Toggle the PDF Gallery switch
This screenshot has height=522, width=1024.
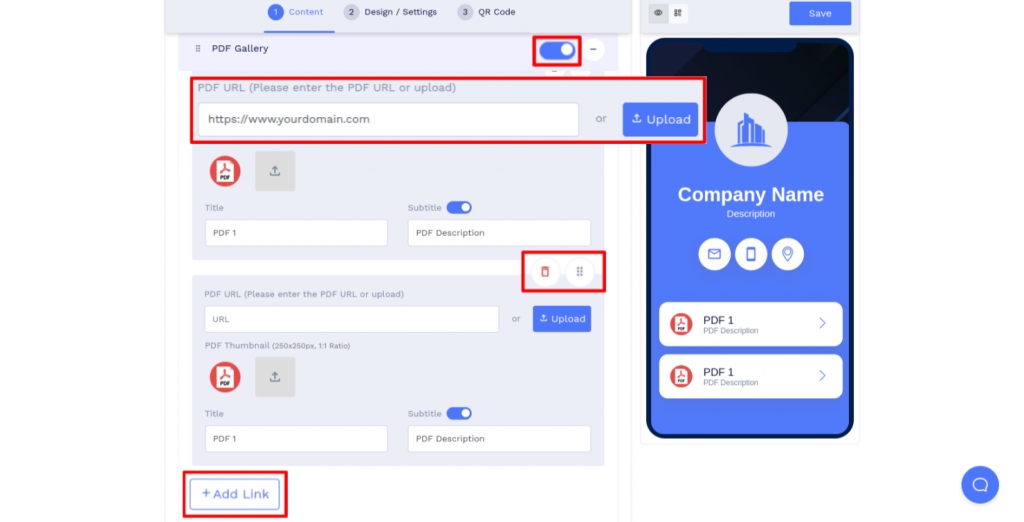(557, 49)
